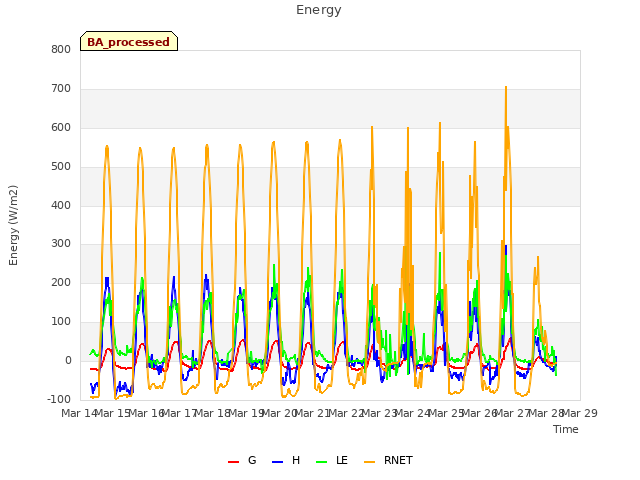Click the 700 y-axis tick label
The width and height of the screenshot is (640, 480).
pos(61,89)
